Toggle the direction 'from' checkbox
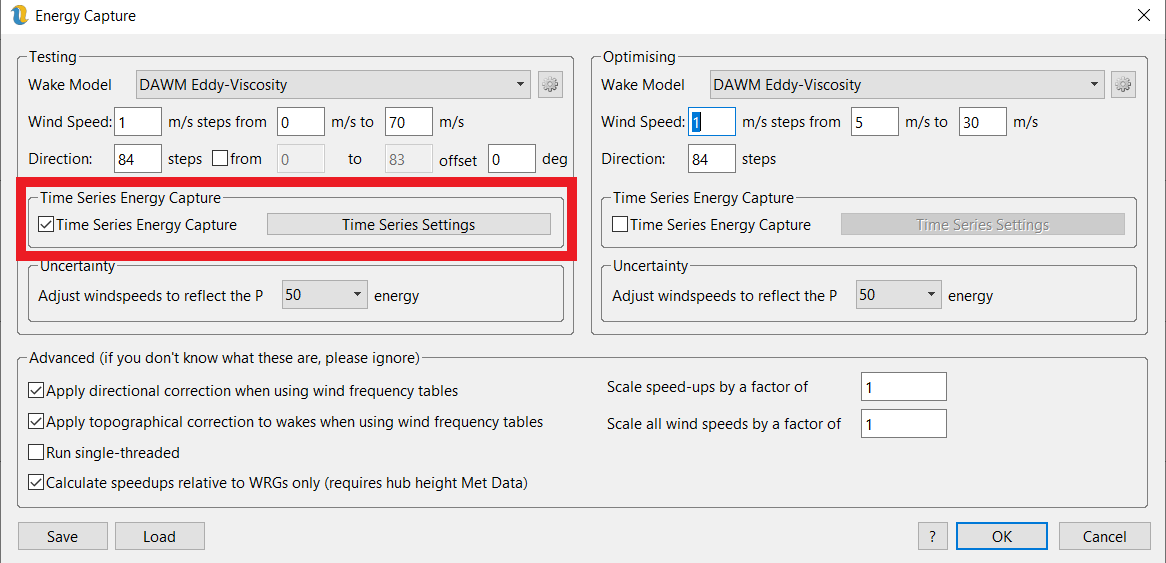This screenshot has height=563, width=1166. [x=219, y=159]
